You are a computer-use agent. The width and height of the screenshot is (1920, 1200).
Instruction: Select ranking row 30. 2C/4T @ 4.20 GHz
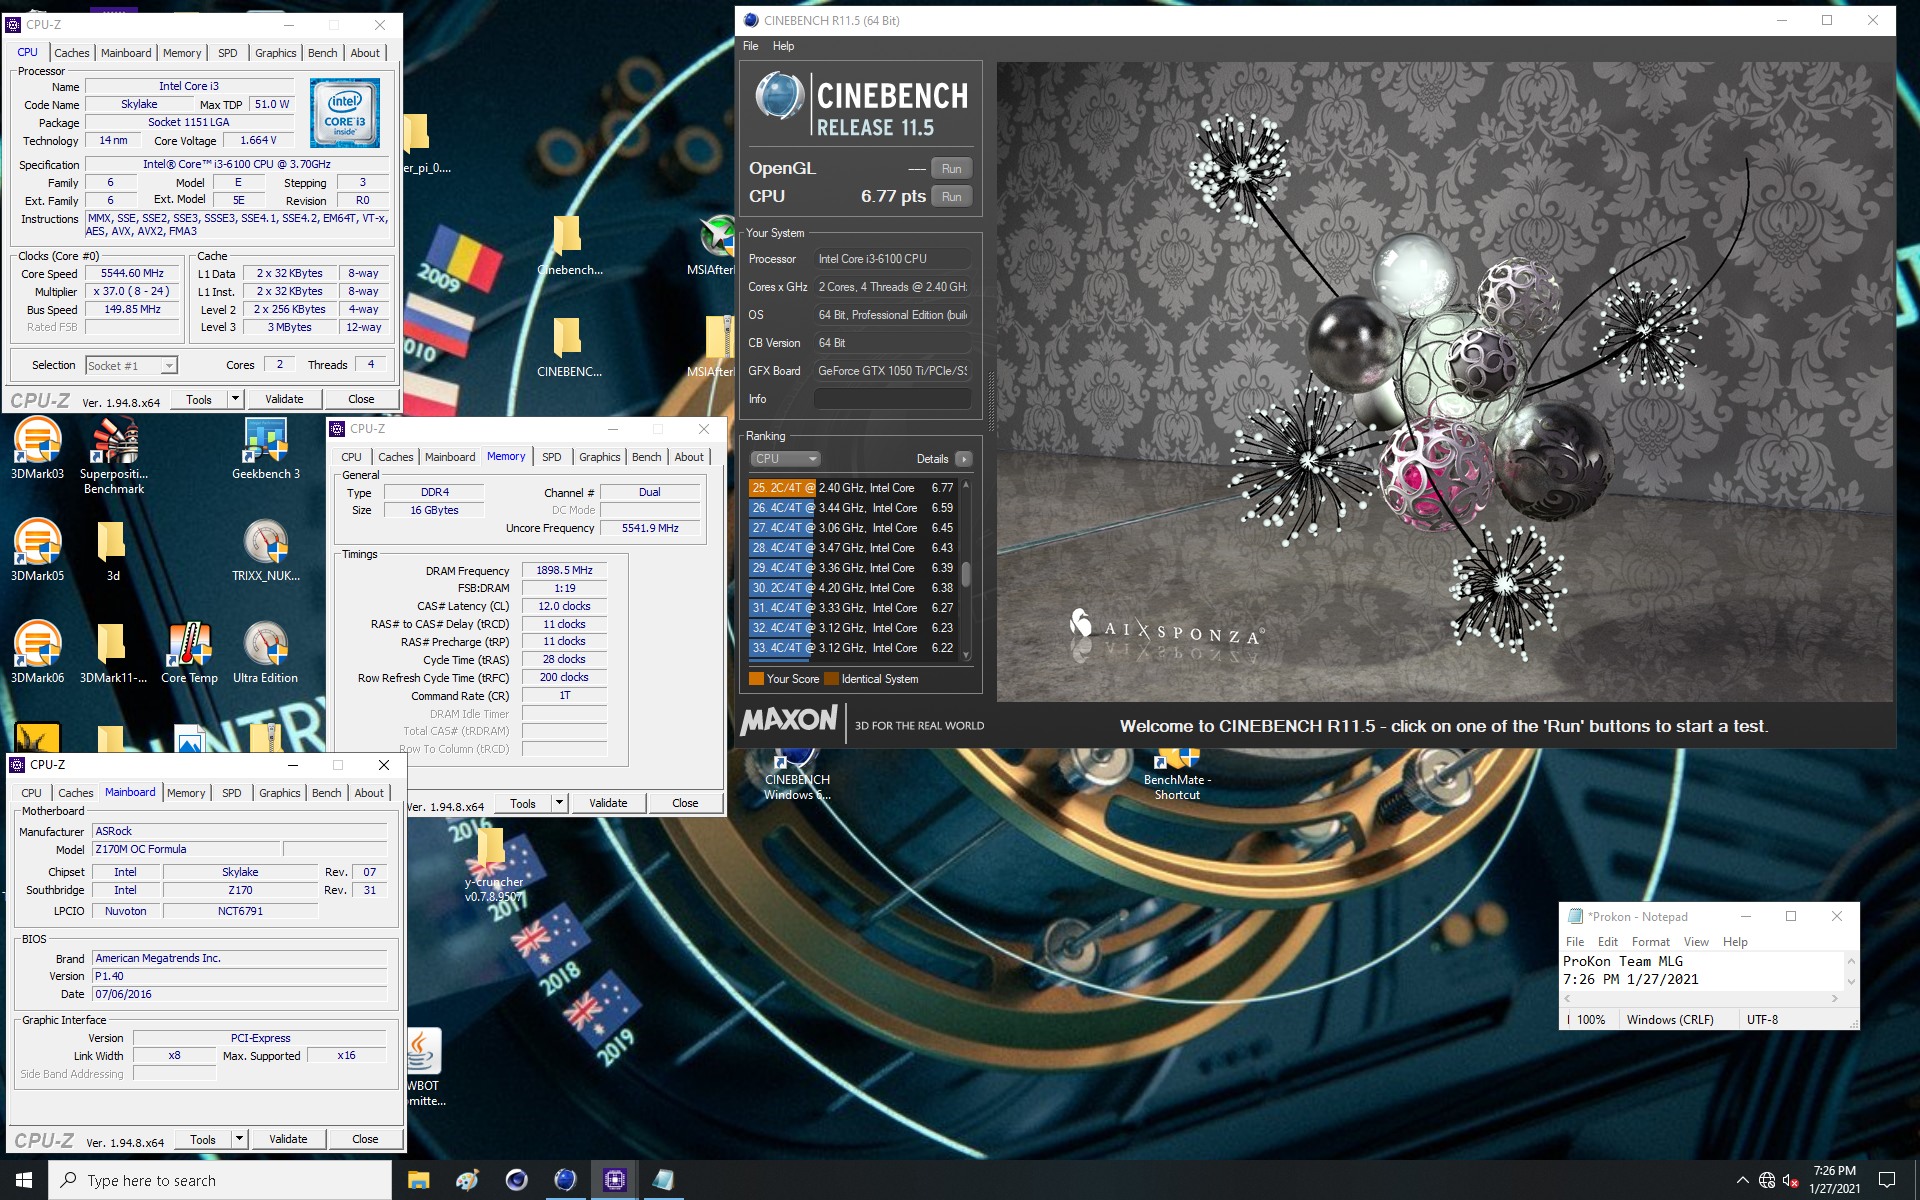[x=852, y=588]
